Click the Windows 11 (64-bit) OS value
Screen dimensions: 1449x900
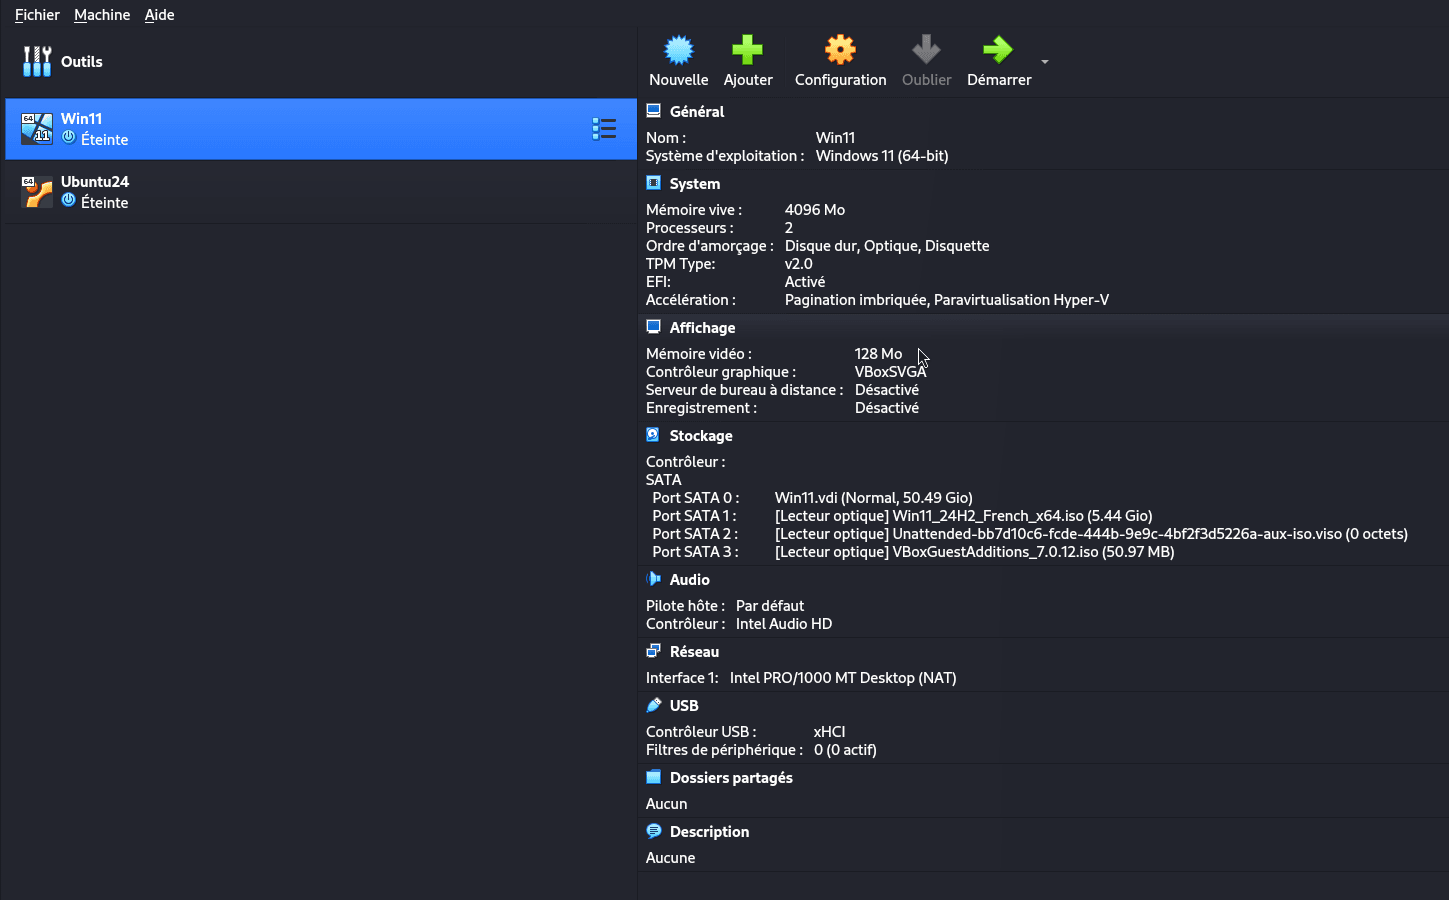882,156
